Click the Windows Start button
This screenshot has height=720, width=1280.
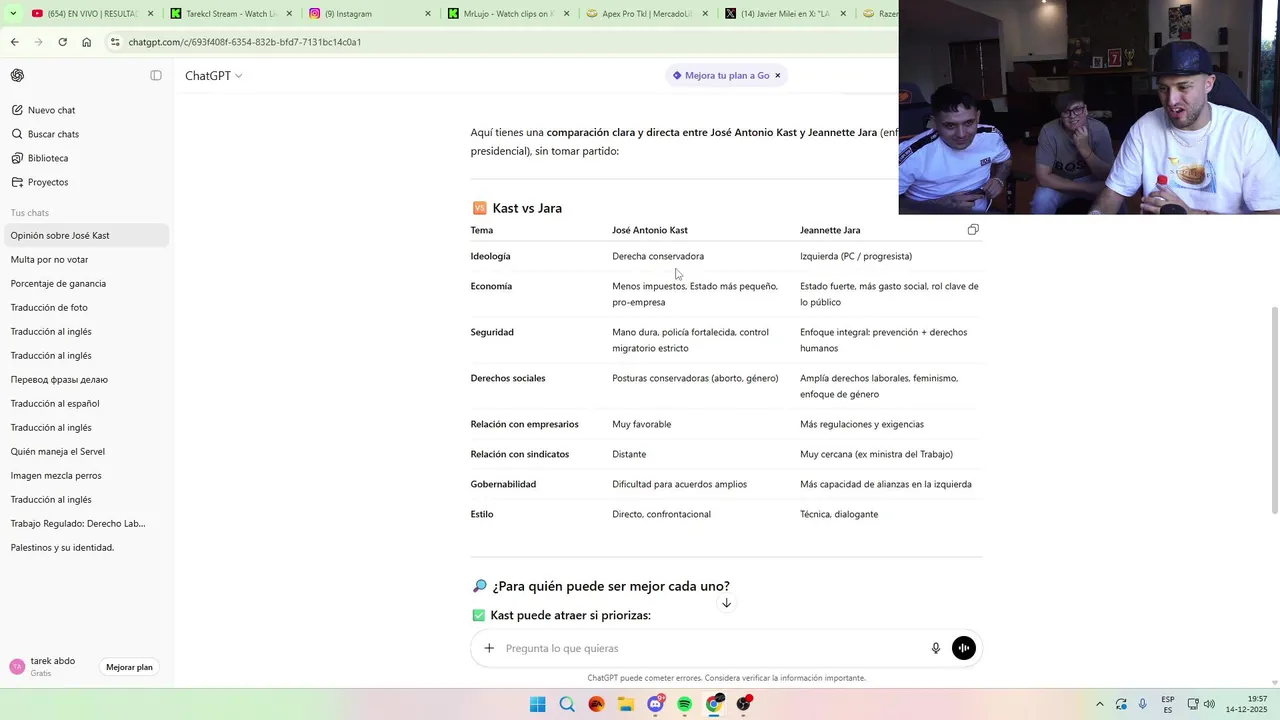click(x=538, y=704)
